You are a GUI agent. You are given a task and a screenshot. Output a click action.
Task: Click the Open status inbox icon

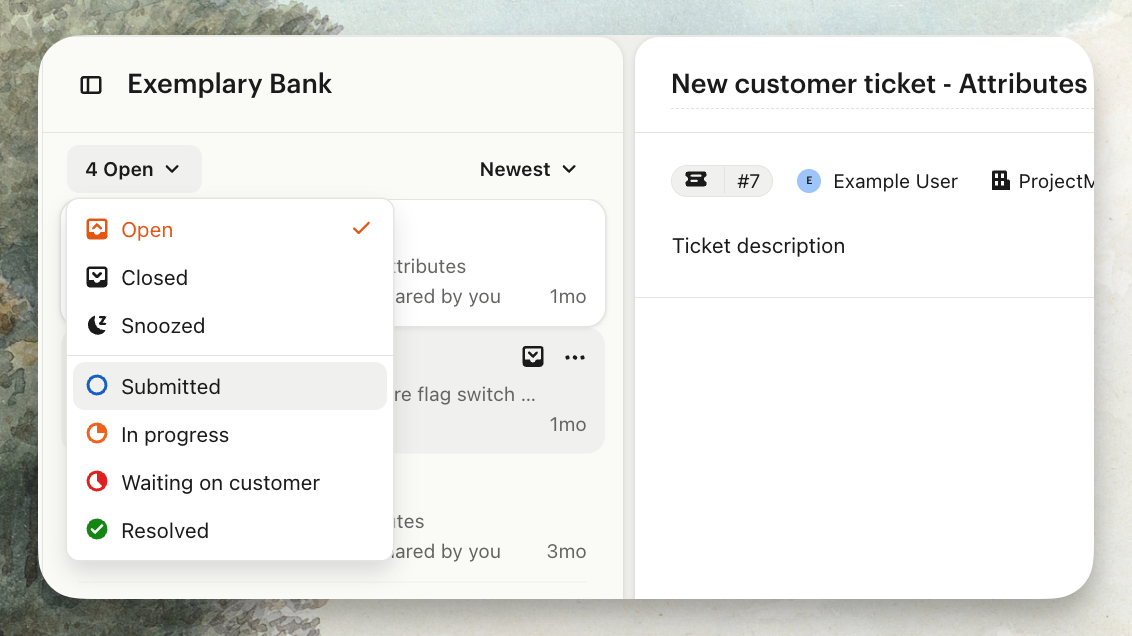coord(97,230)
